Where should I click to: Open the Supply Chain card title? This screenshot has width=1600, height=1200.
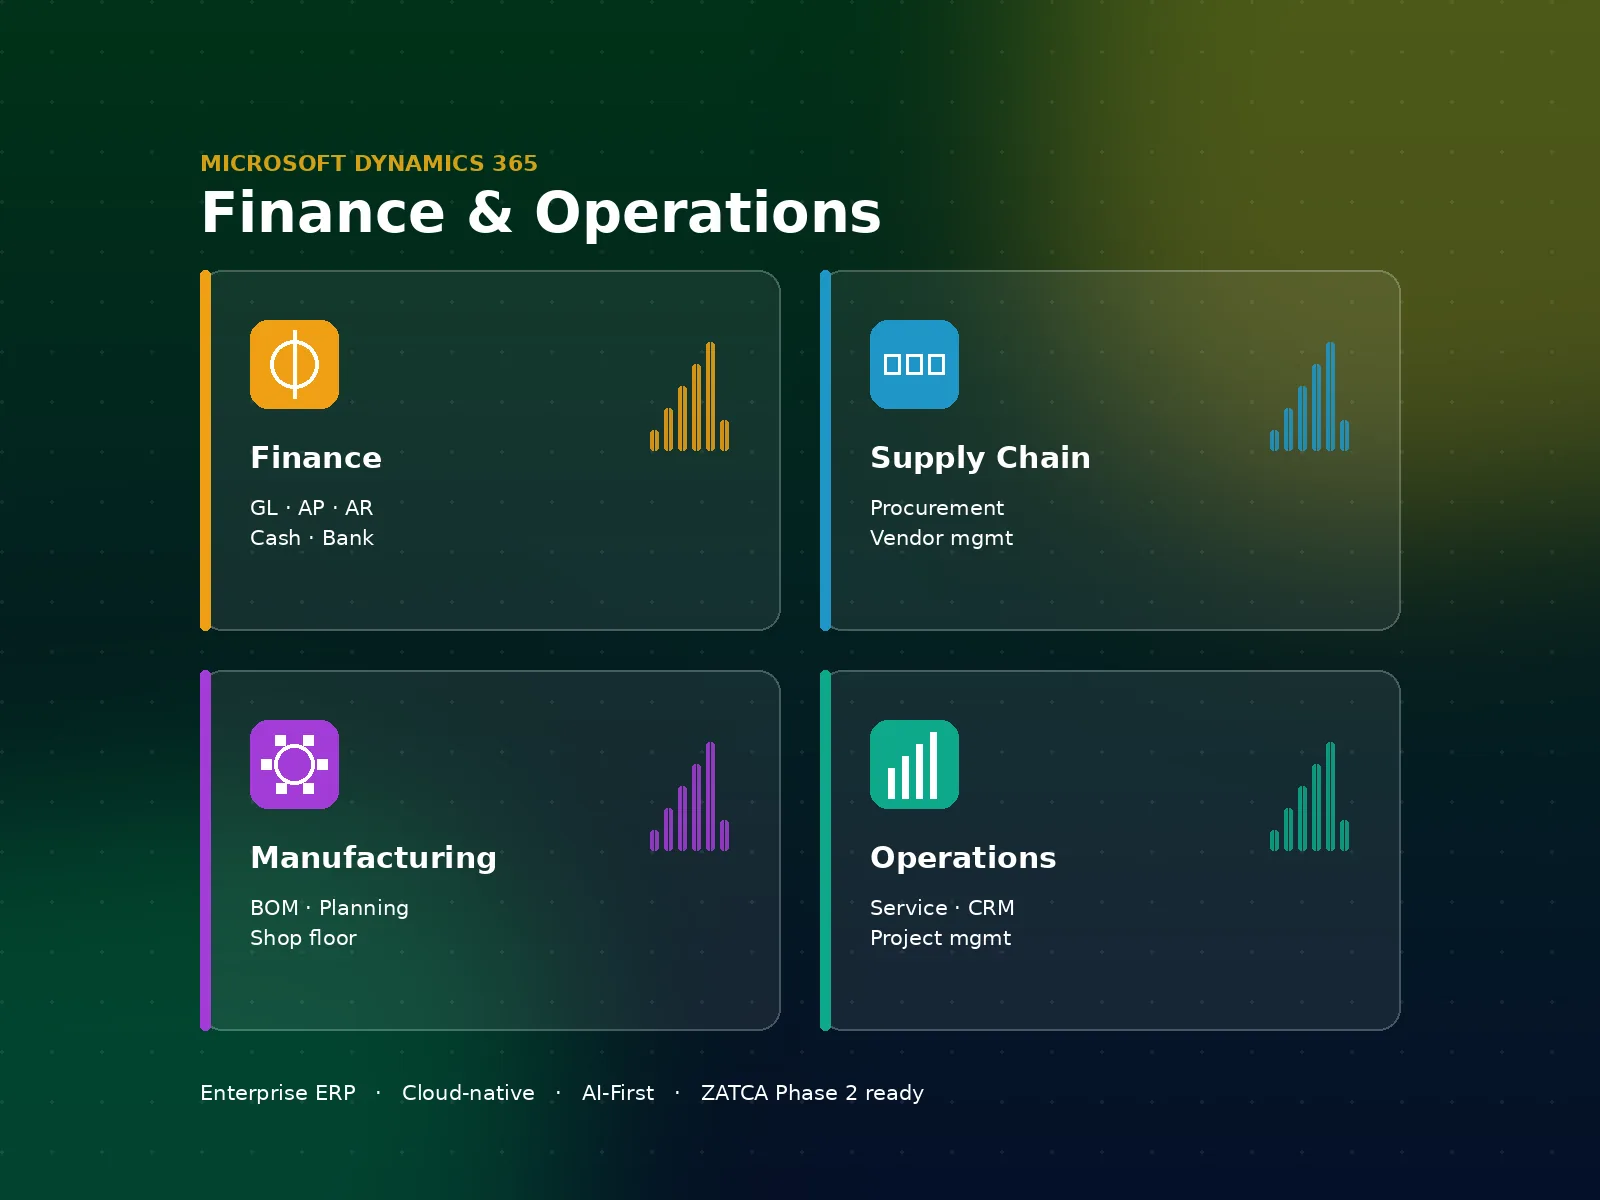[980, 458]
